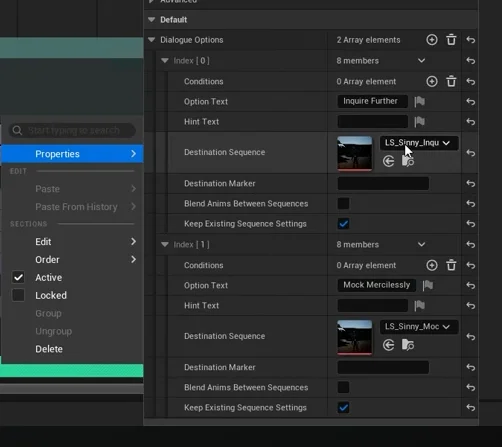Toggle the Active checkbox in context menu

click(x=18, y=277)
